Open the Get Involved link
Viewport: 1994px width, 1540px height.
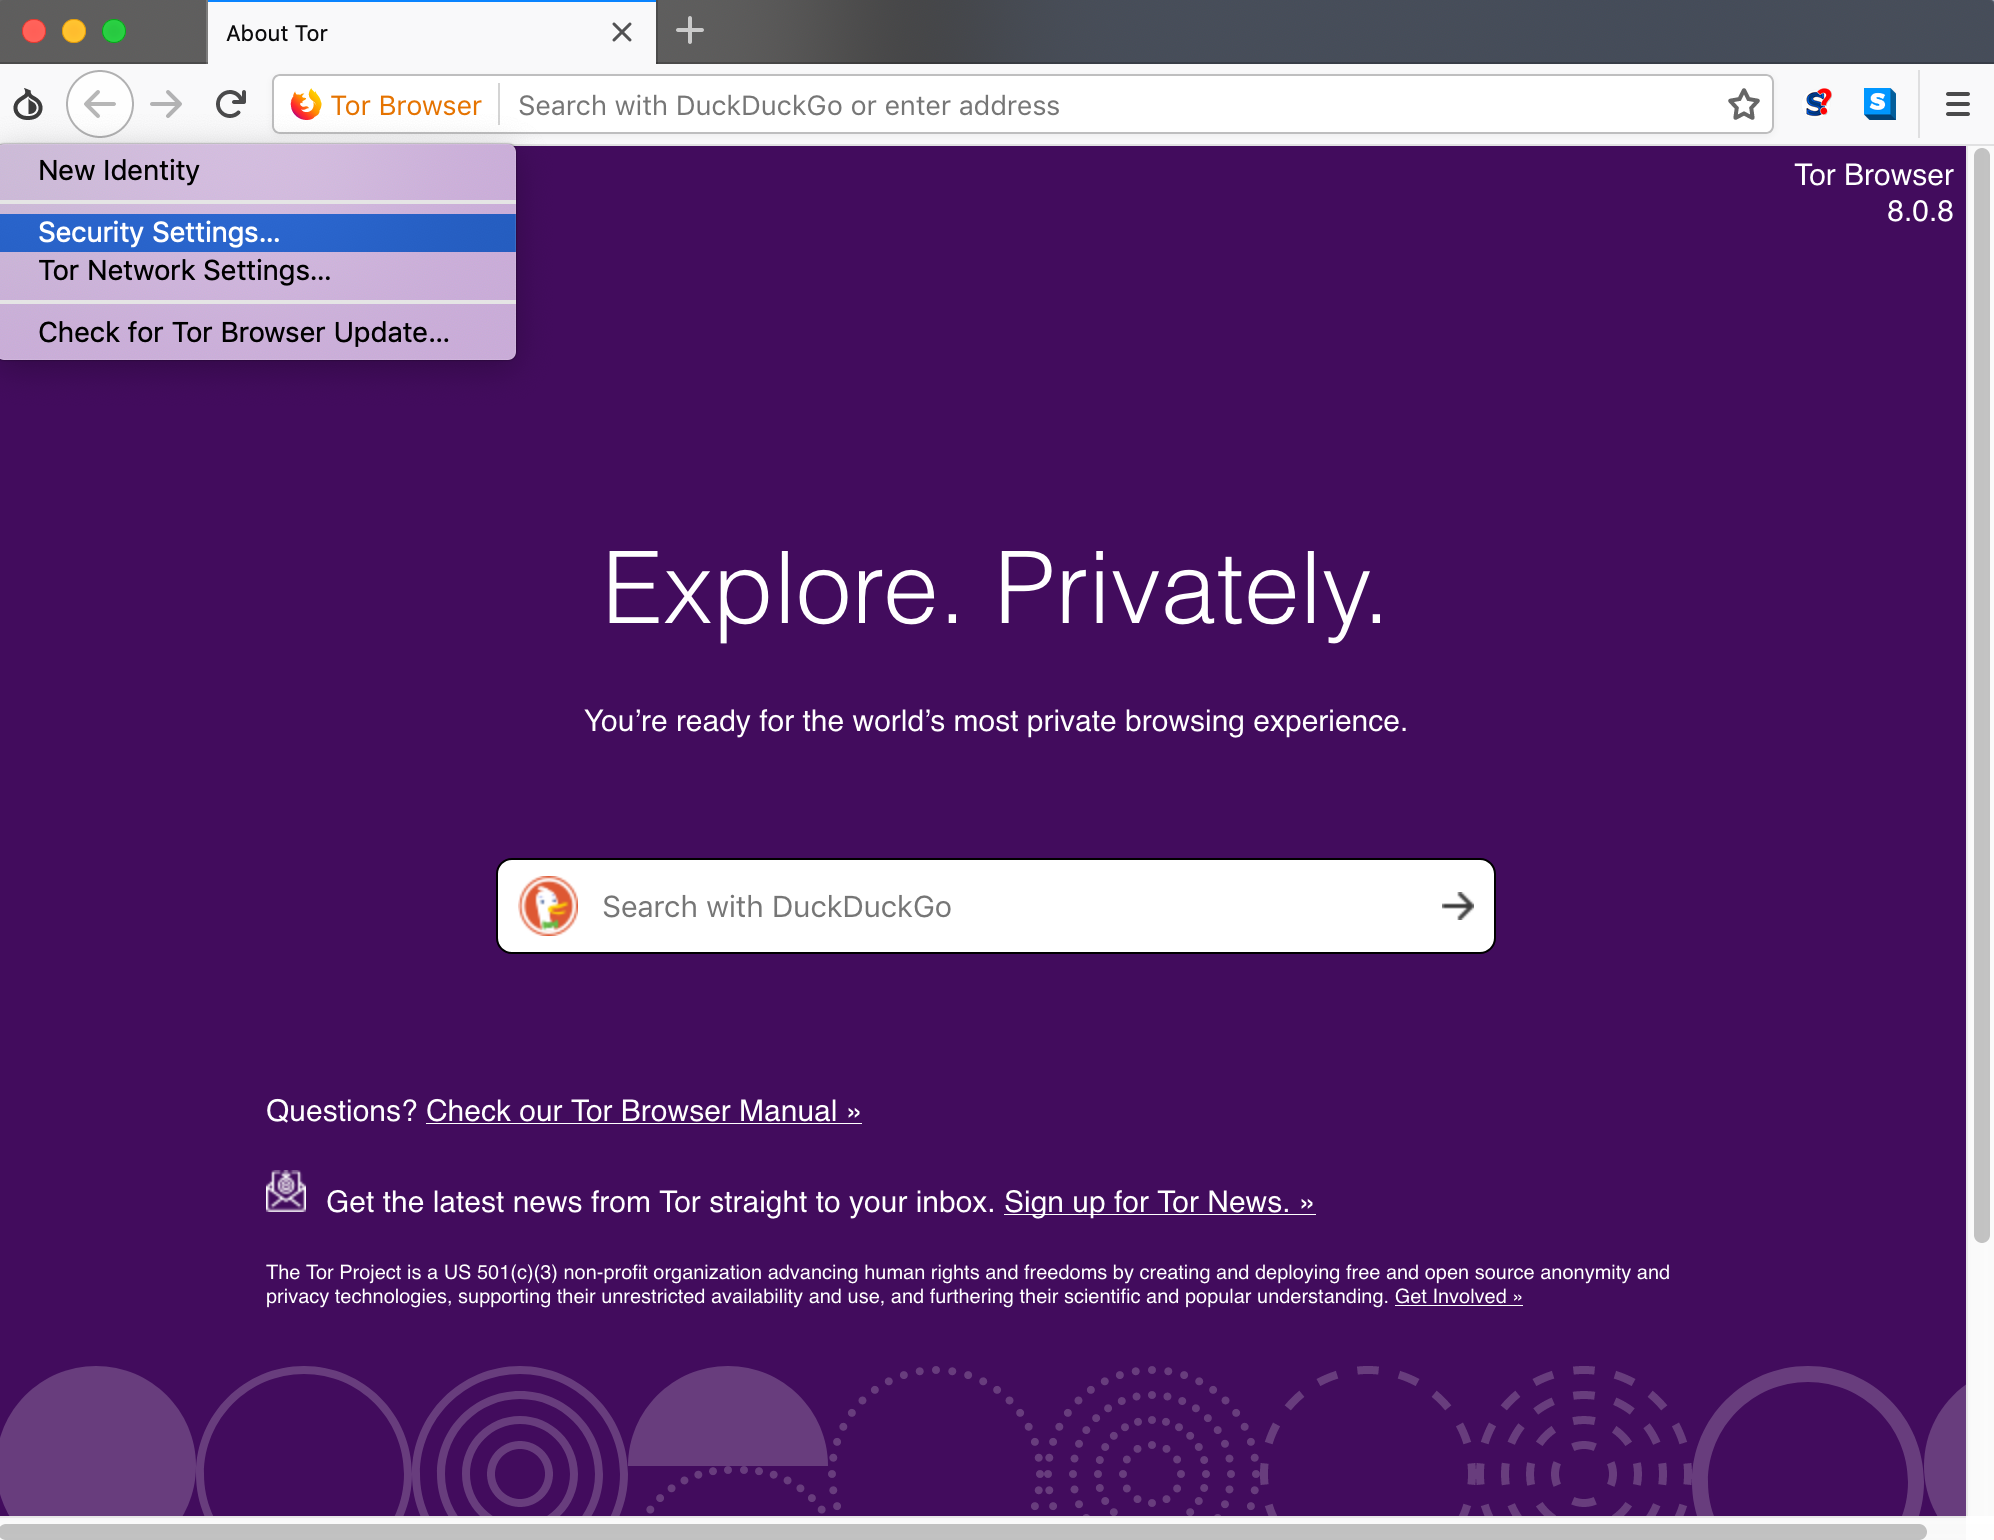click(1458, 1297)
